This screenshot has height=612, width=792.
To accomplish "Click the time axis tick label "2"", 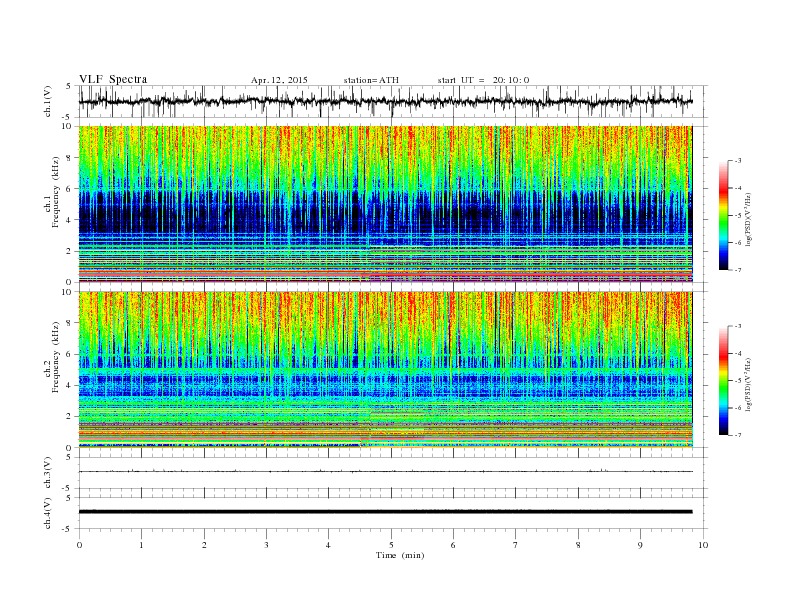I will 204,545.
